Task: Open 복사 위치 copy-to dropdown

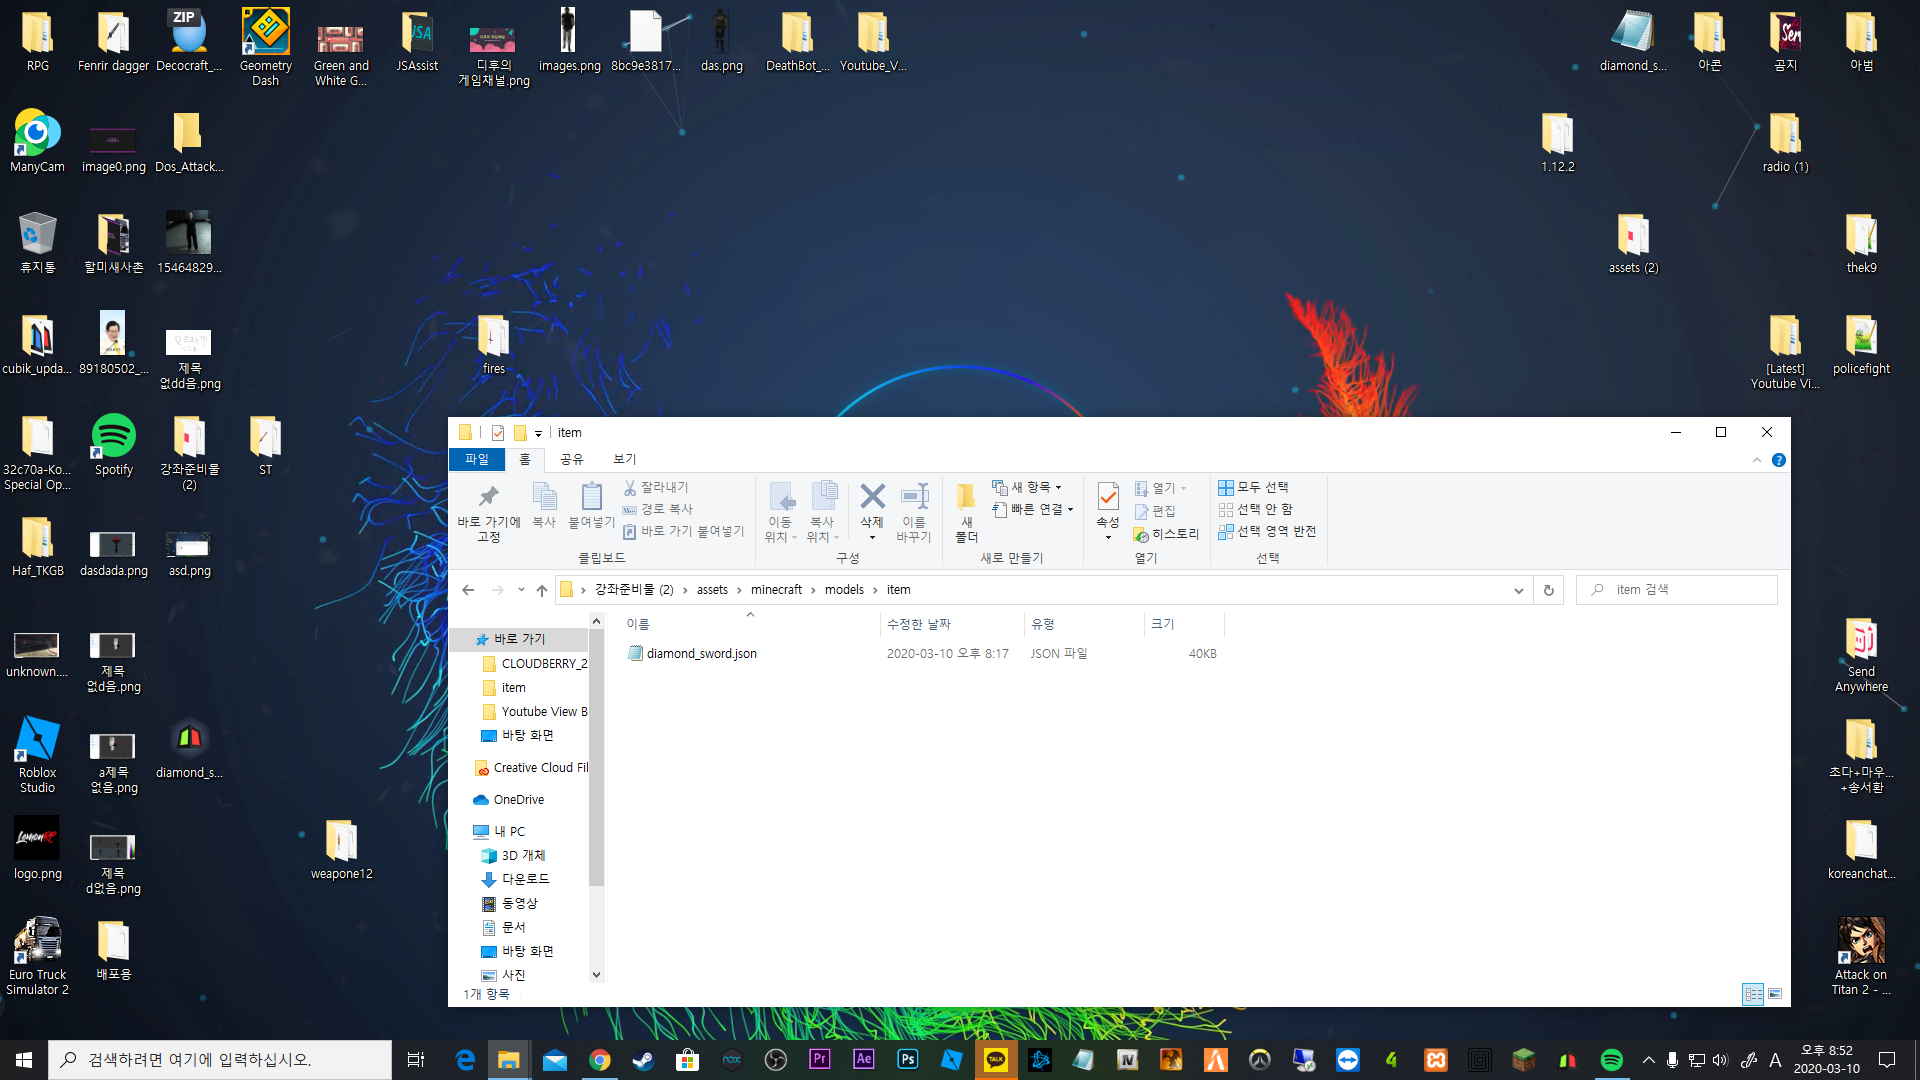Action: (x=822, y=529)
